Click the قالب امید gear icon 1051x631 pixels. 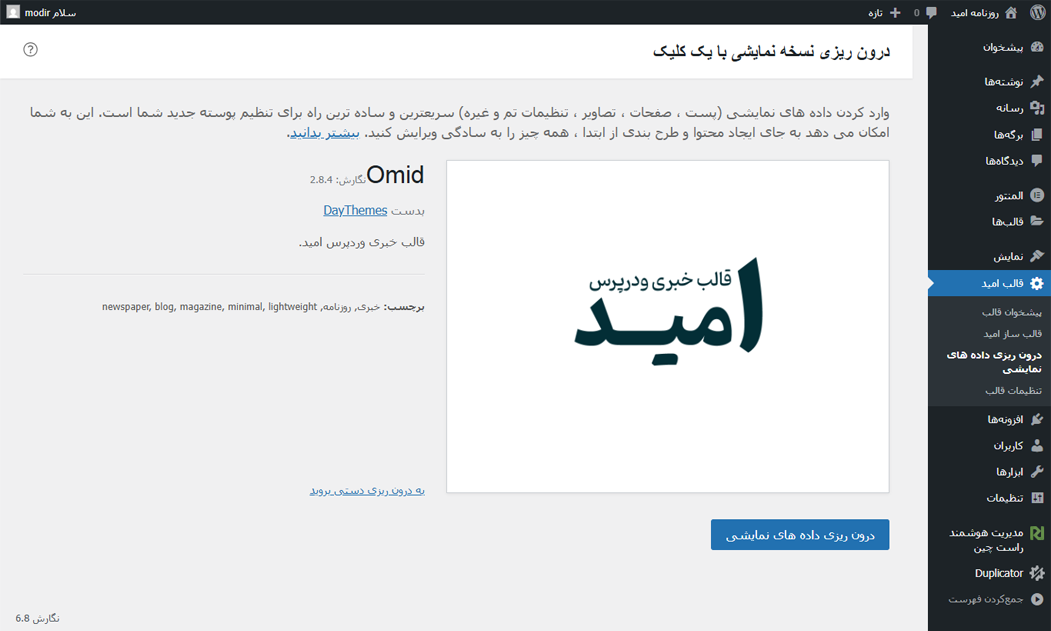(1037, 283)
